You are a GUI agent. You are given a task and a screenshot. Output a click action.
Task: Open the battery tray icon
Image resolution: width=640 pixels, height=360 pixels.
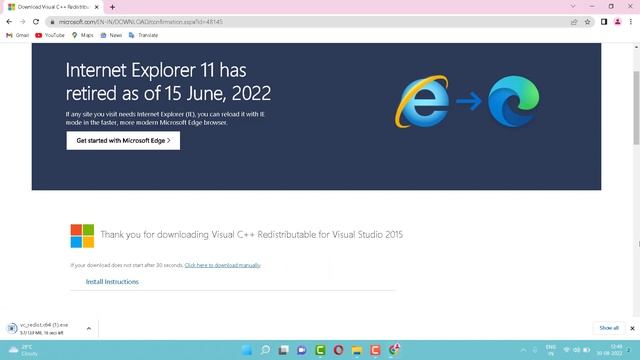[587, 350]
